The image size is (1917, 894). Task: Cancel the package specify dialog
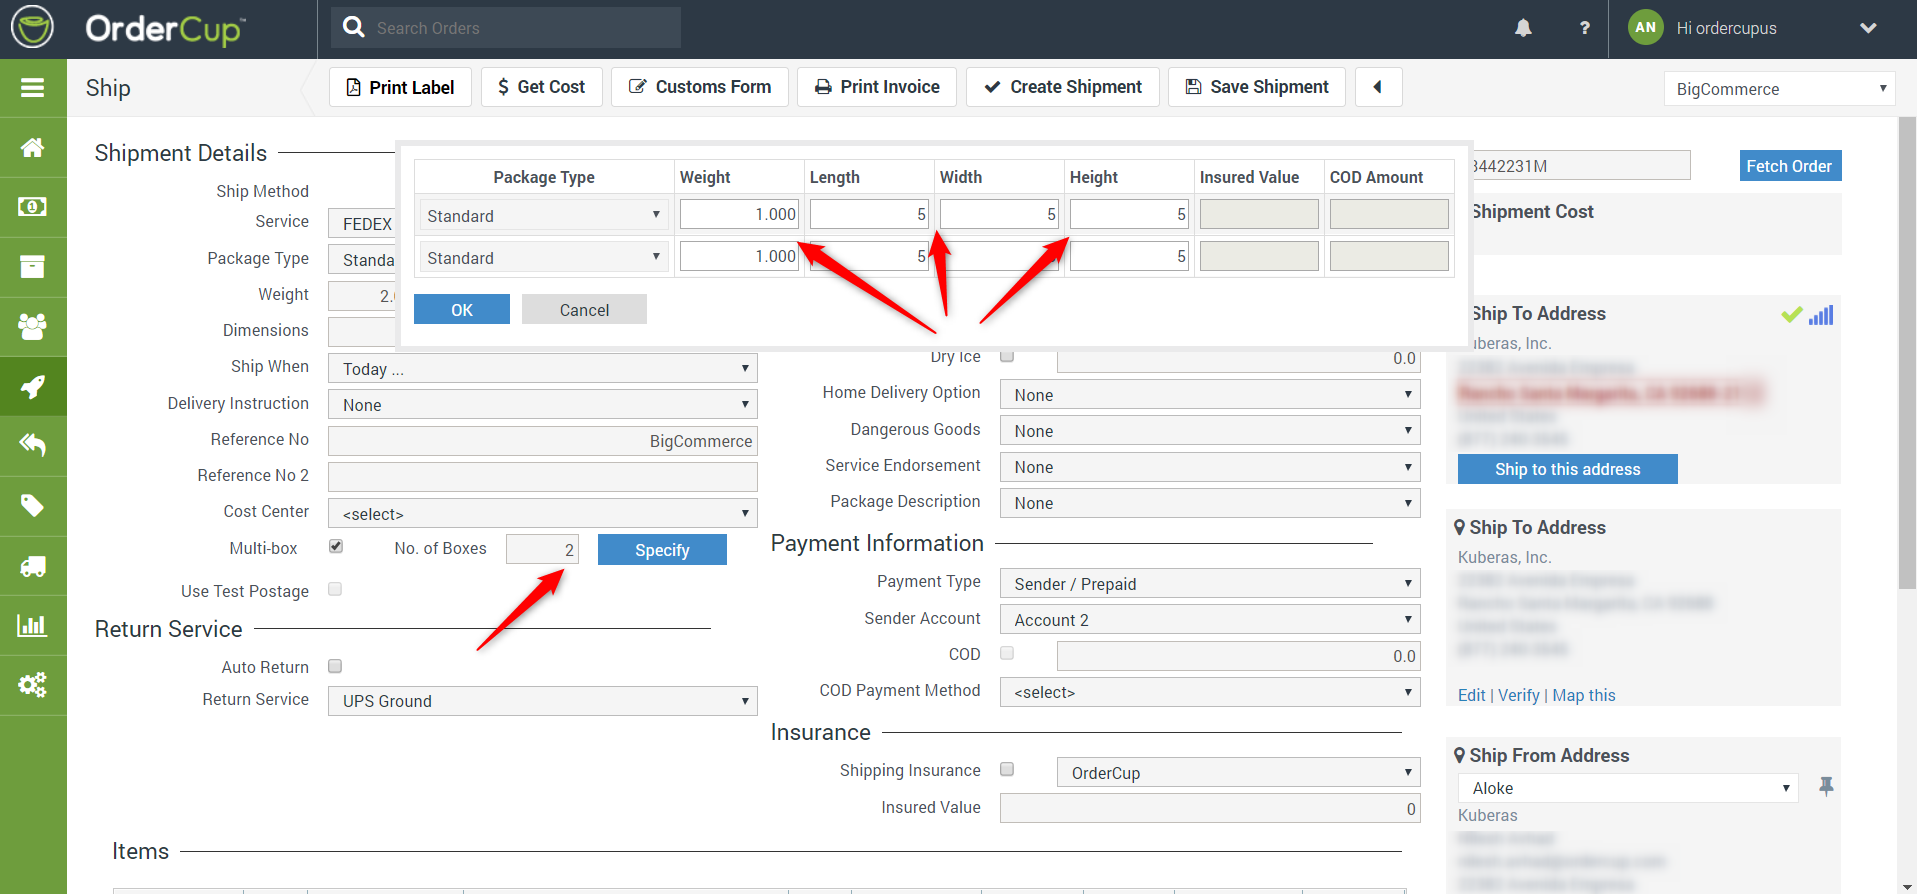(584, 309)
